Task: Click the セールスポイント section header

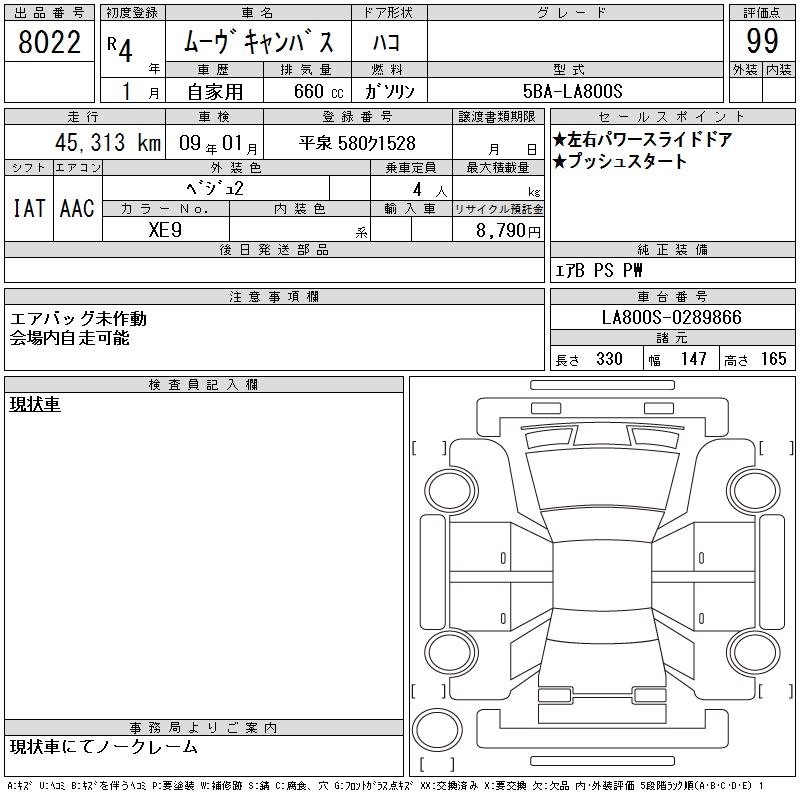Action: (672, 116)
